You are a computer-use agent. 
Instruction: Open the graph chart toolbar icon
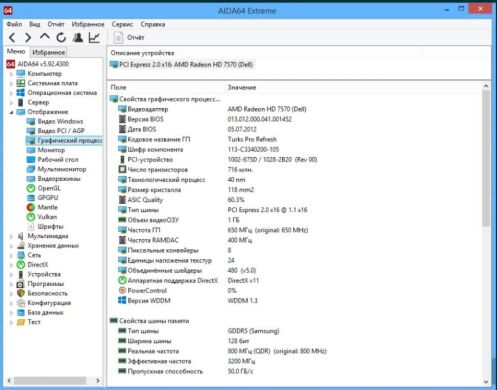pos(94,37)
